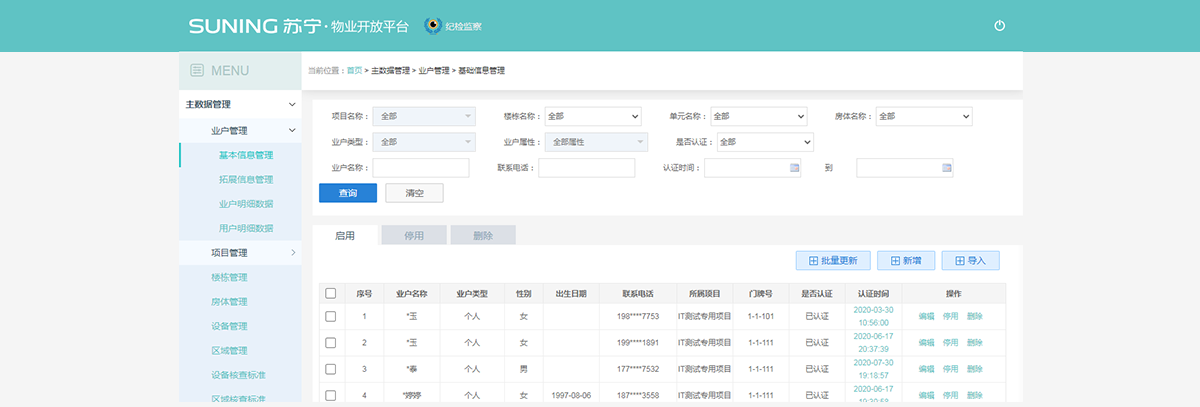The image size is (1200, 407).
Task: Click birth date 1997-08-06
Action: pyautogui.click(x=571, y=395)
